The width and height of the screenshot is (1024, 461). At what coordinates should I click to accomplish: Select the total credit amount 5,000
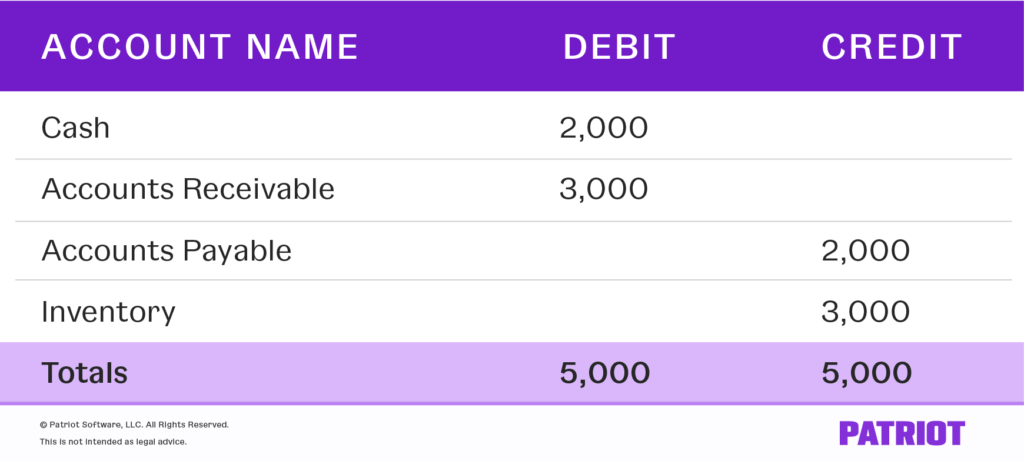(866, 373)
